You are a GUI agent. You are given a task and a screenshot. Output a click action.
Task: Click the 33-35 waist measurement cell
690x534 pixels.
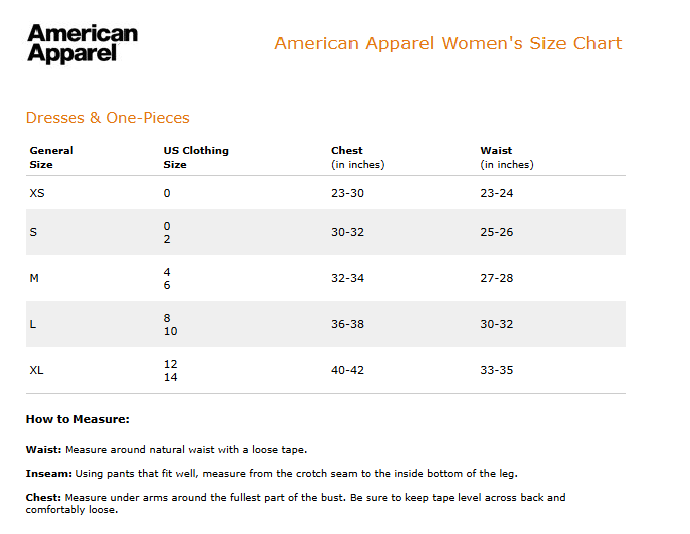(496, 370)
